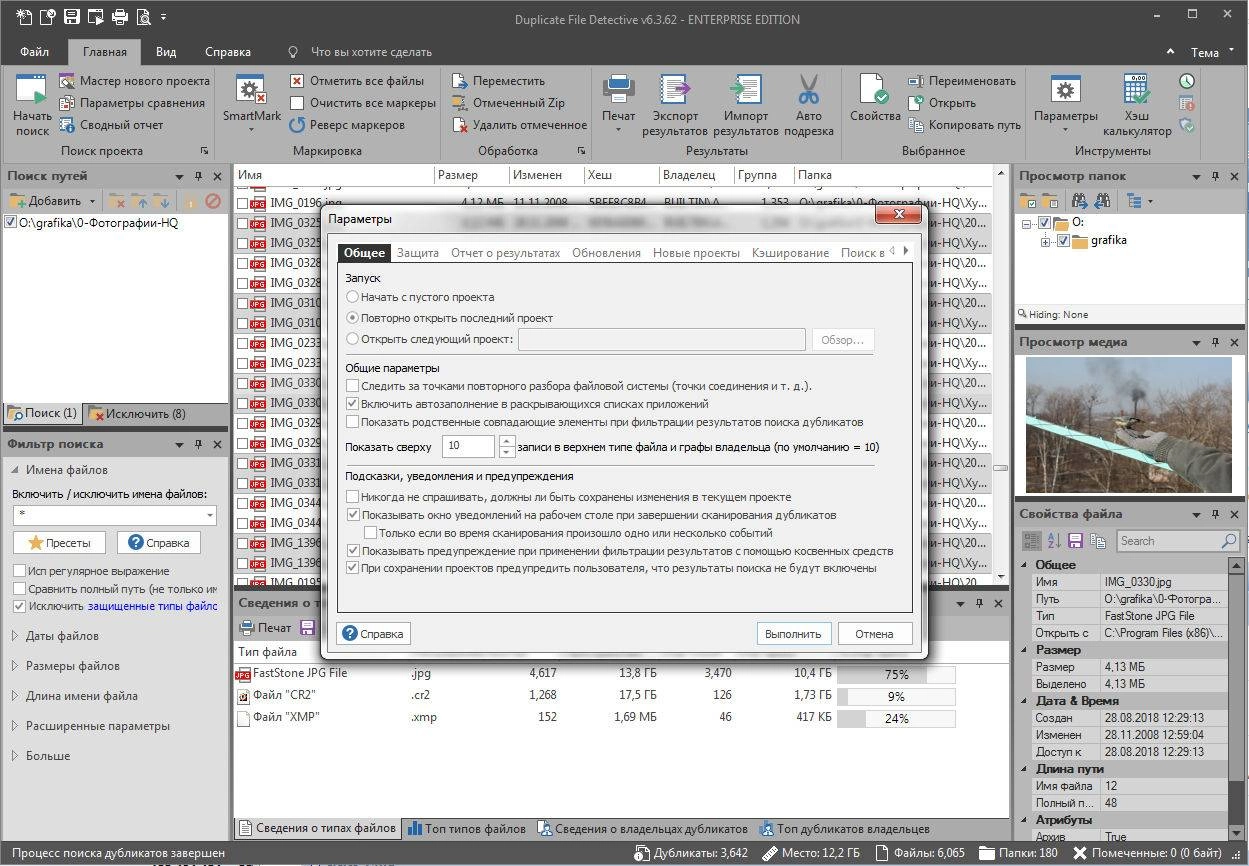1249x866 pixels.
Task: Click the 'защищенные типы файлов' link
Action: coord(152,606)
